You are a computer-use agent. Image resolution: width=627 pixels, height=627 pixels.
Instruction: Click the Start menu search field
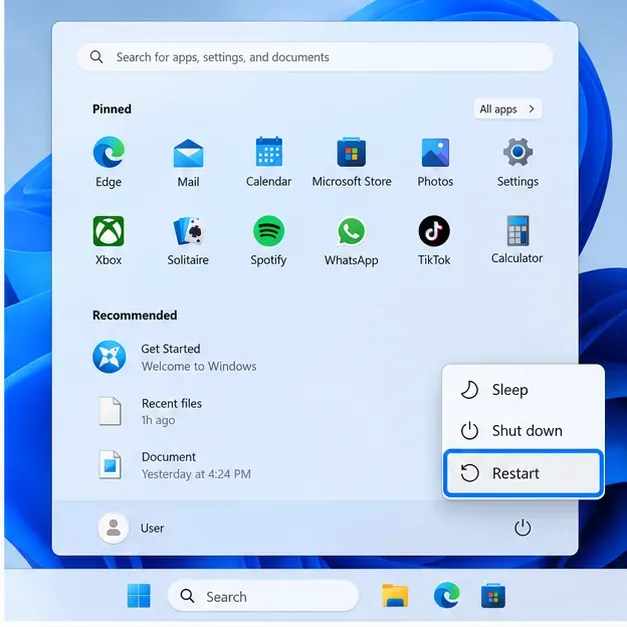click(x=315, y=57)
